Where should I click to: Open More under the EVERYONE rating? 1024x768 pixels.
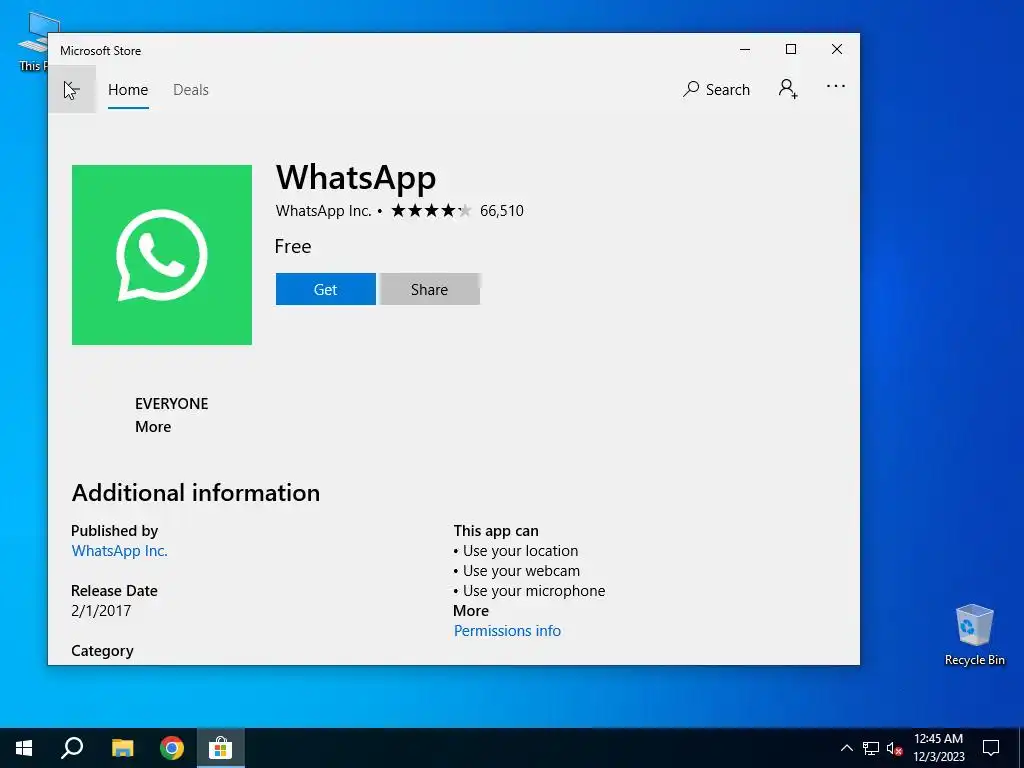[x=153, y=426]
